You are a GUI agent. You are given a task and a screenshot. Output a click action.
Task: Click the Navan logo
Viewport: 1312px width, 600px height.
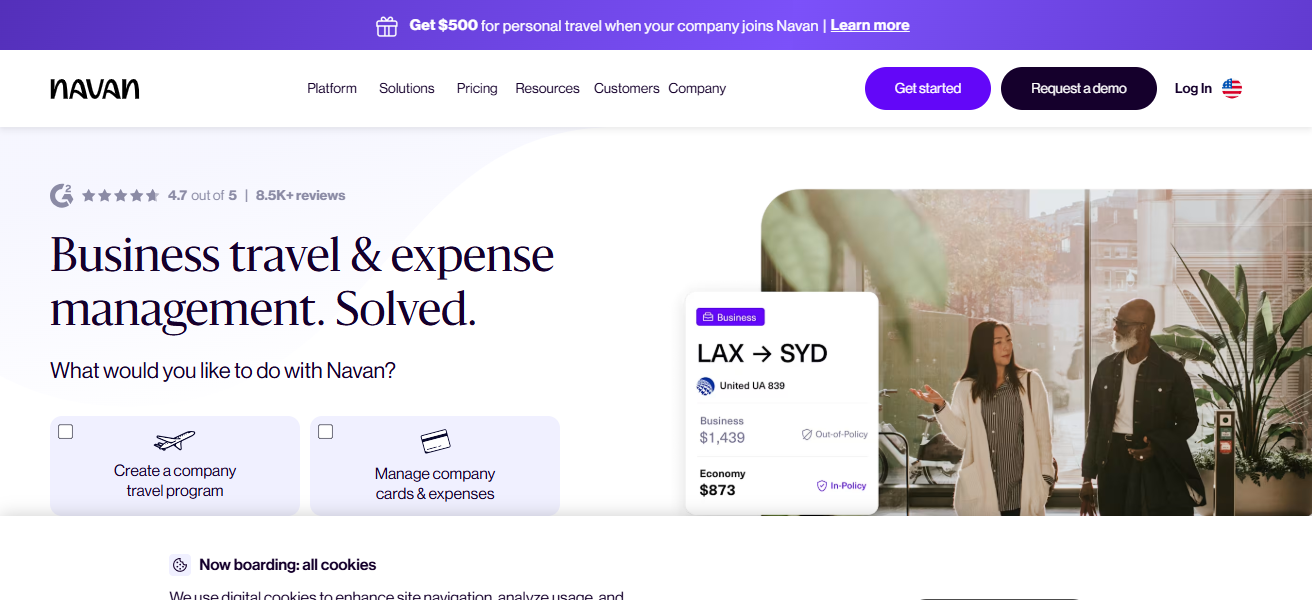click(x=95, y=88)
